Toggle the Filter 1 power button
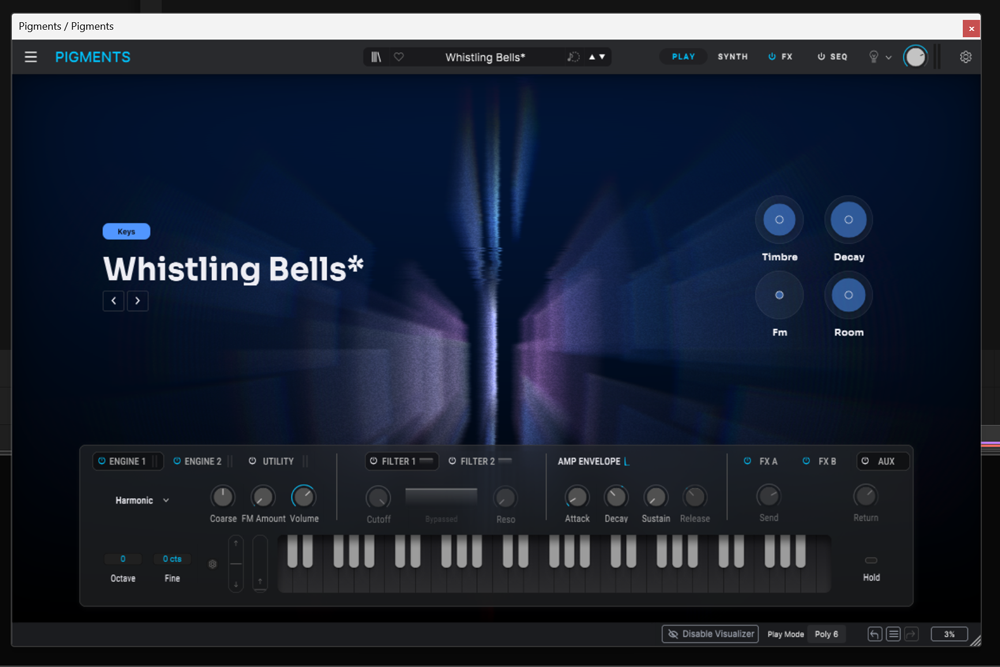 [x=374, y=461]
